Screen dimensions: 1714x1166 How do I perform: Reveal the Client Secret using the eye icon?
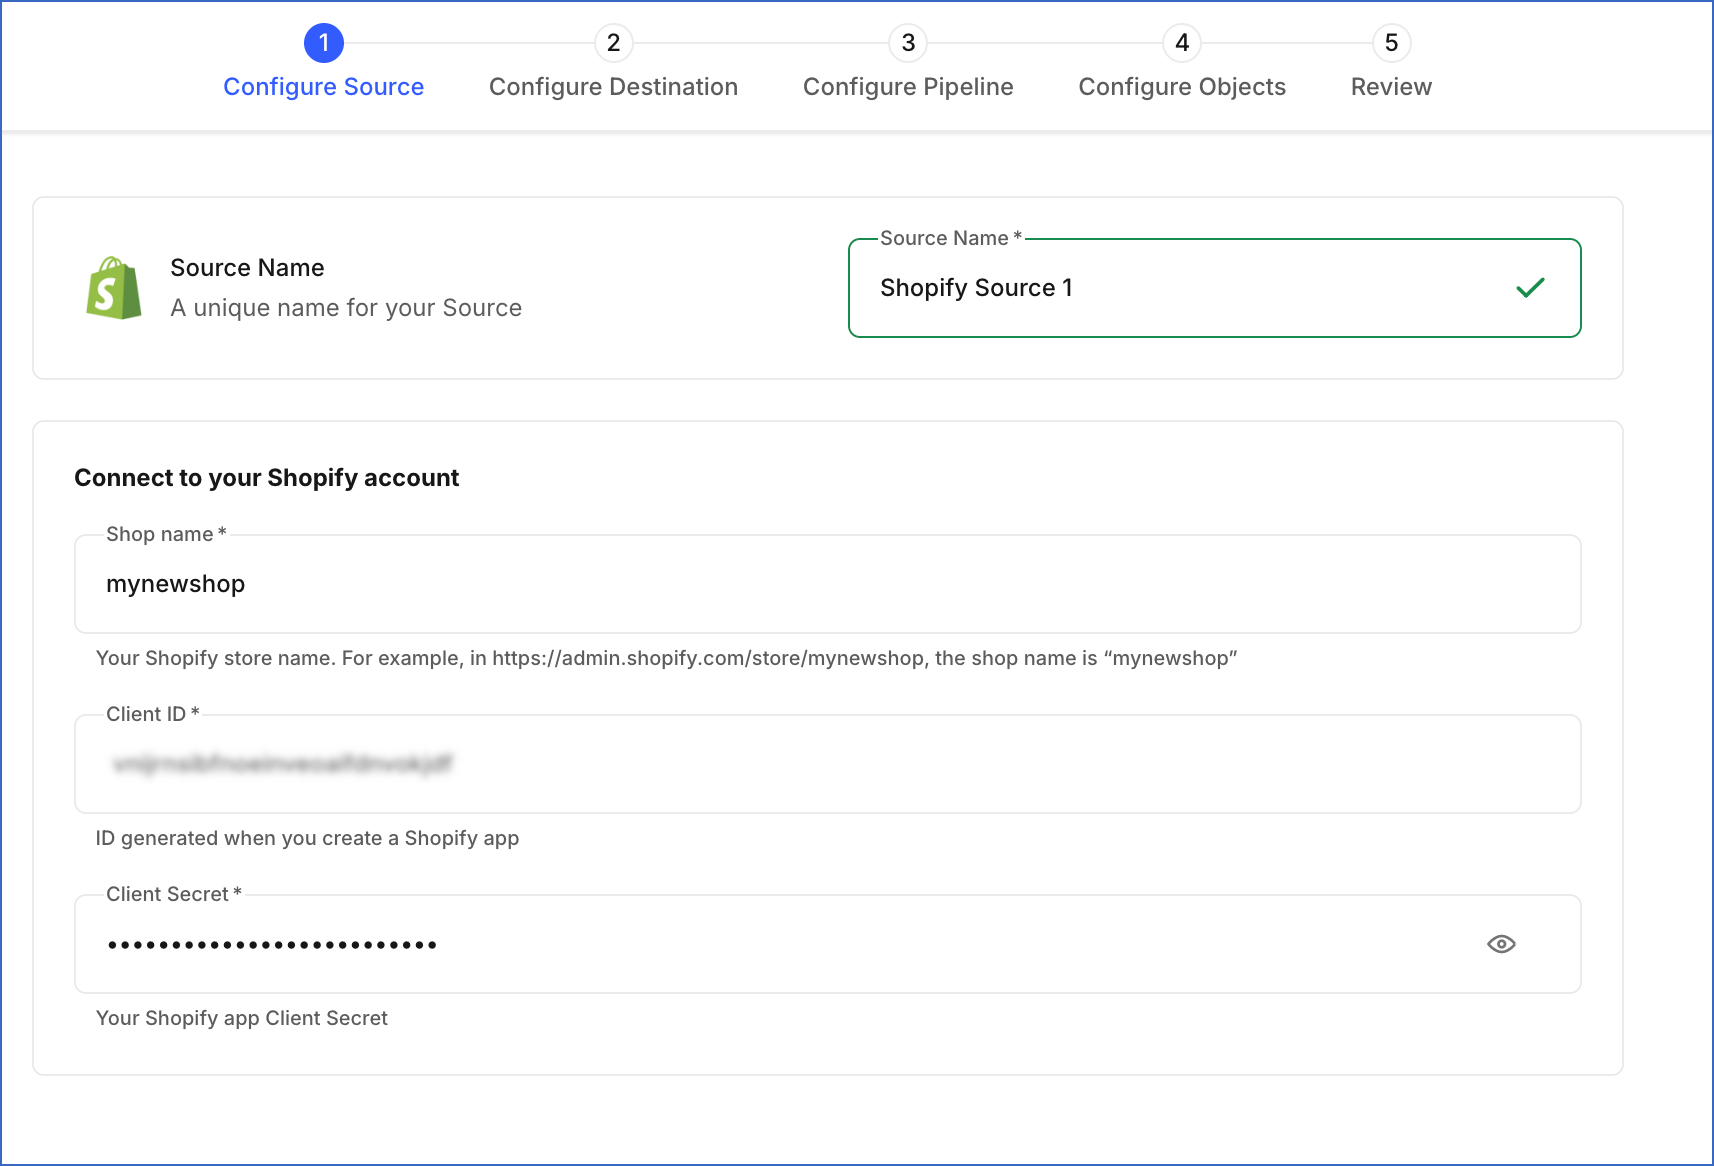pos(1501,944)
